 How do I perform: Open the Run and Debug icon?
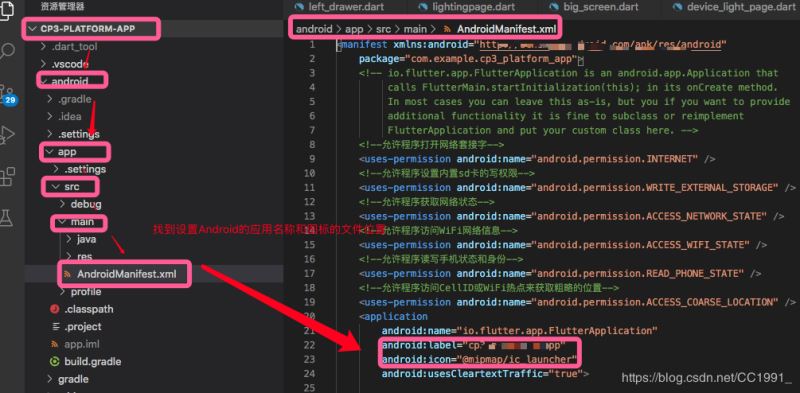coord(7,135)
